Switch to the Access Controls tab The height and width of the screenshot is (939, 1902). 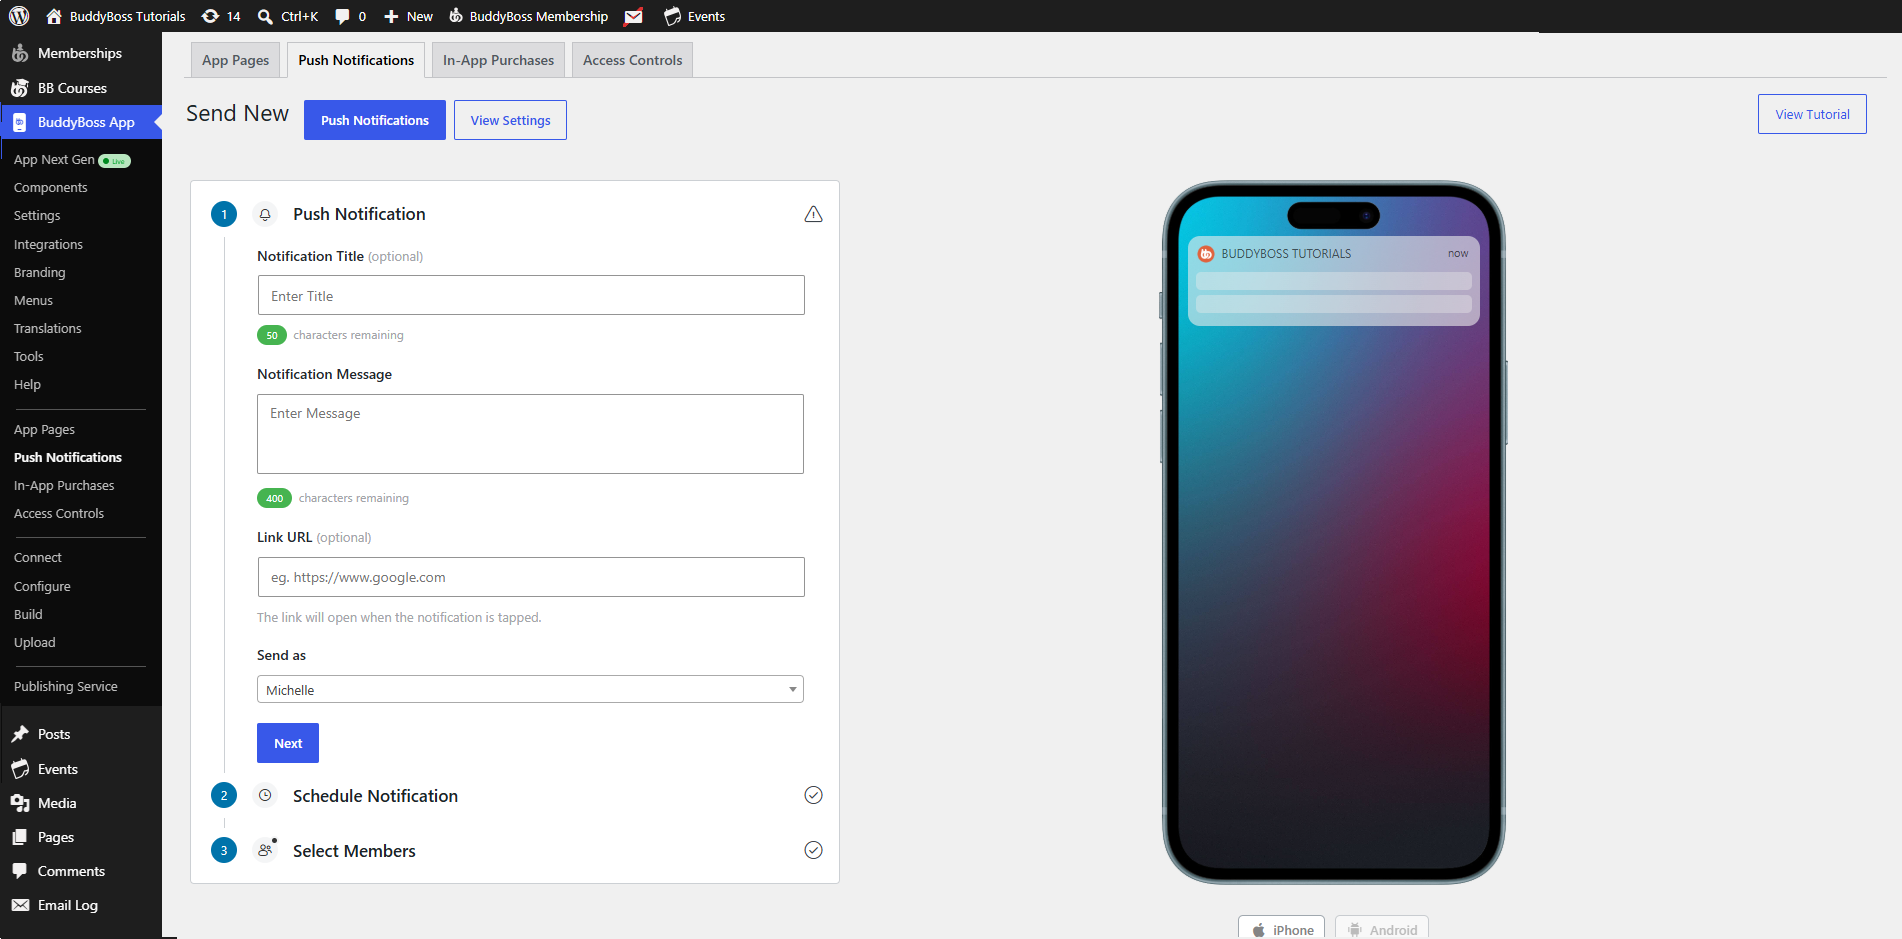click(632, 60)
